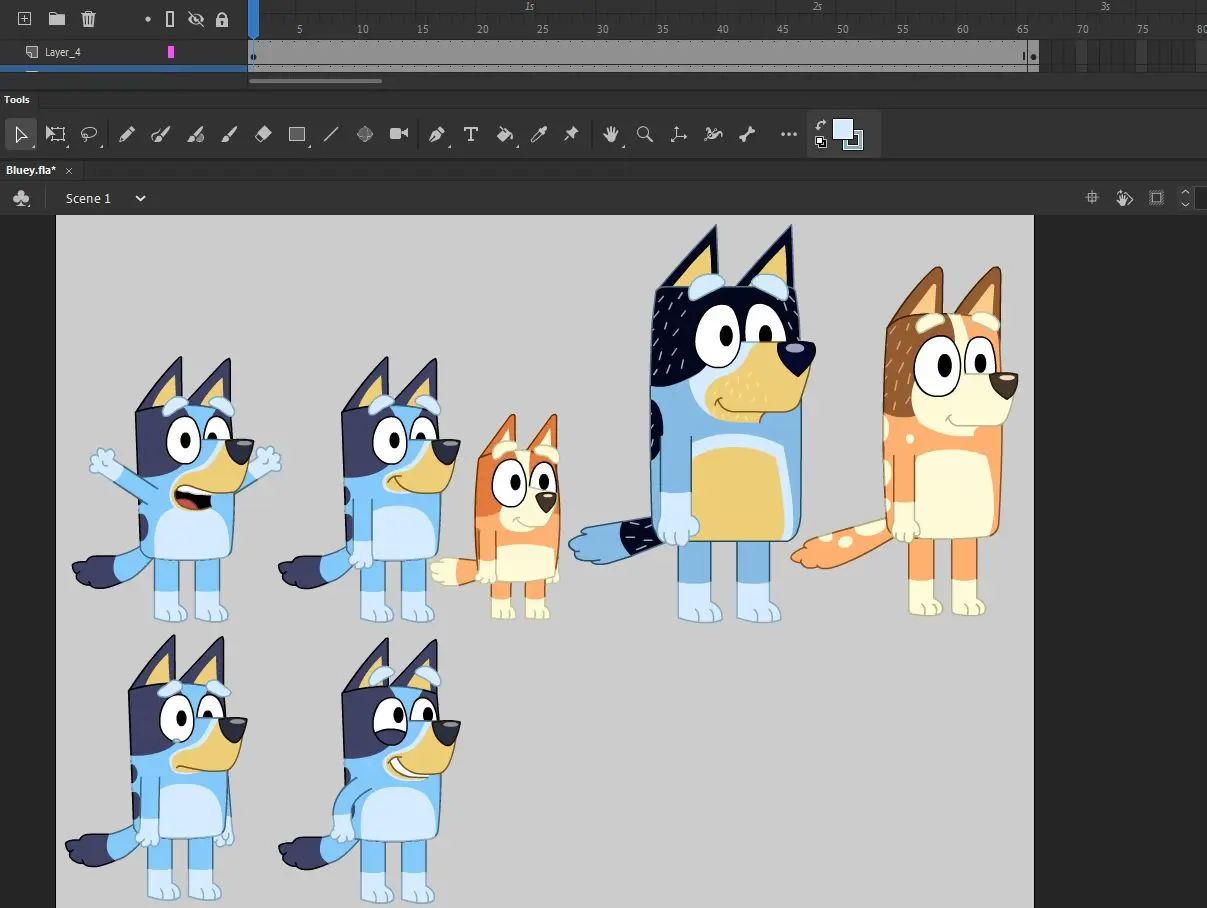The image size is (1207, 908).
Task: Select the Selection arrow tool
Action: click(20, 134)
